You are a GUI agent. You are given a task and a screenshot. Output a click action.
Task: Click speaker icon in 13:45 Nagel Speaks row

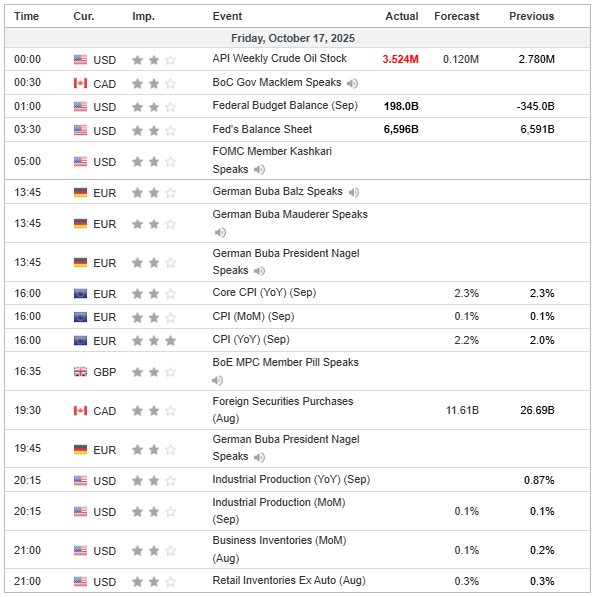[x=259, y=271]
